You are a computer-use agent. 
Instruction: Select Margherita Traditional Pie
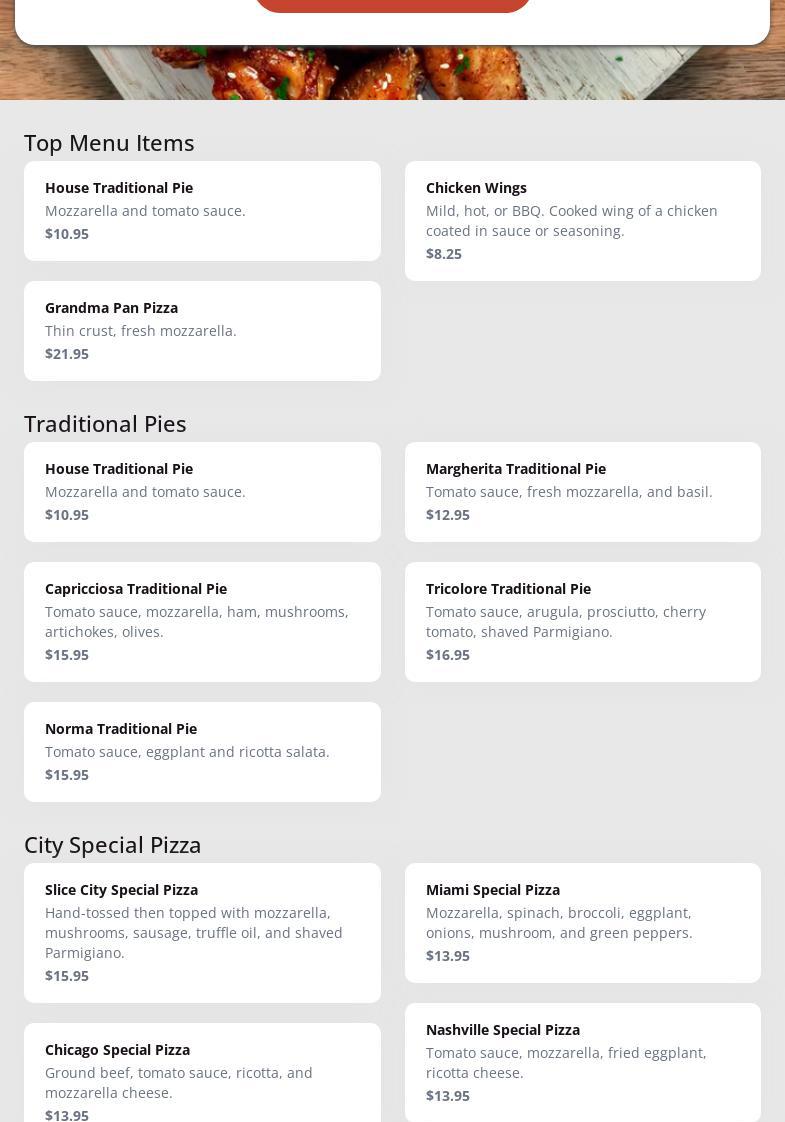tap(582, 491)
